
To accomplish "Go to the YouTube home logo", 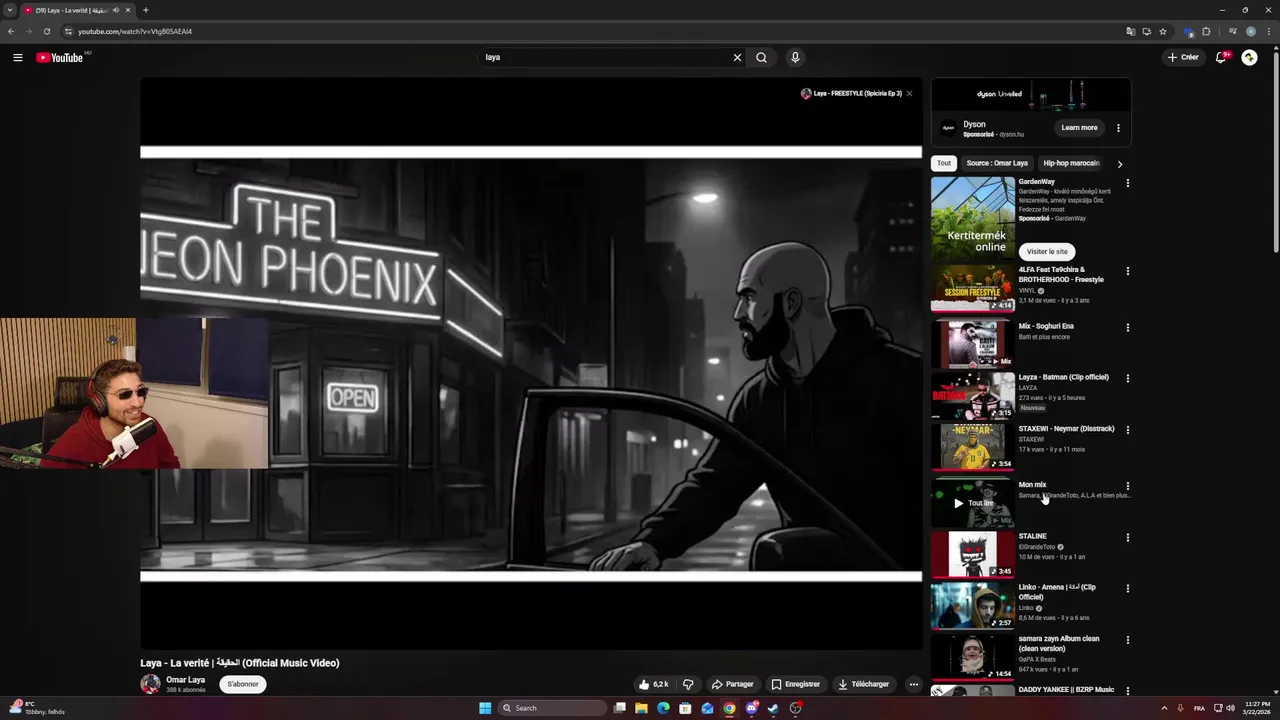I will (x=60, y=57).
